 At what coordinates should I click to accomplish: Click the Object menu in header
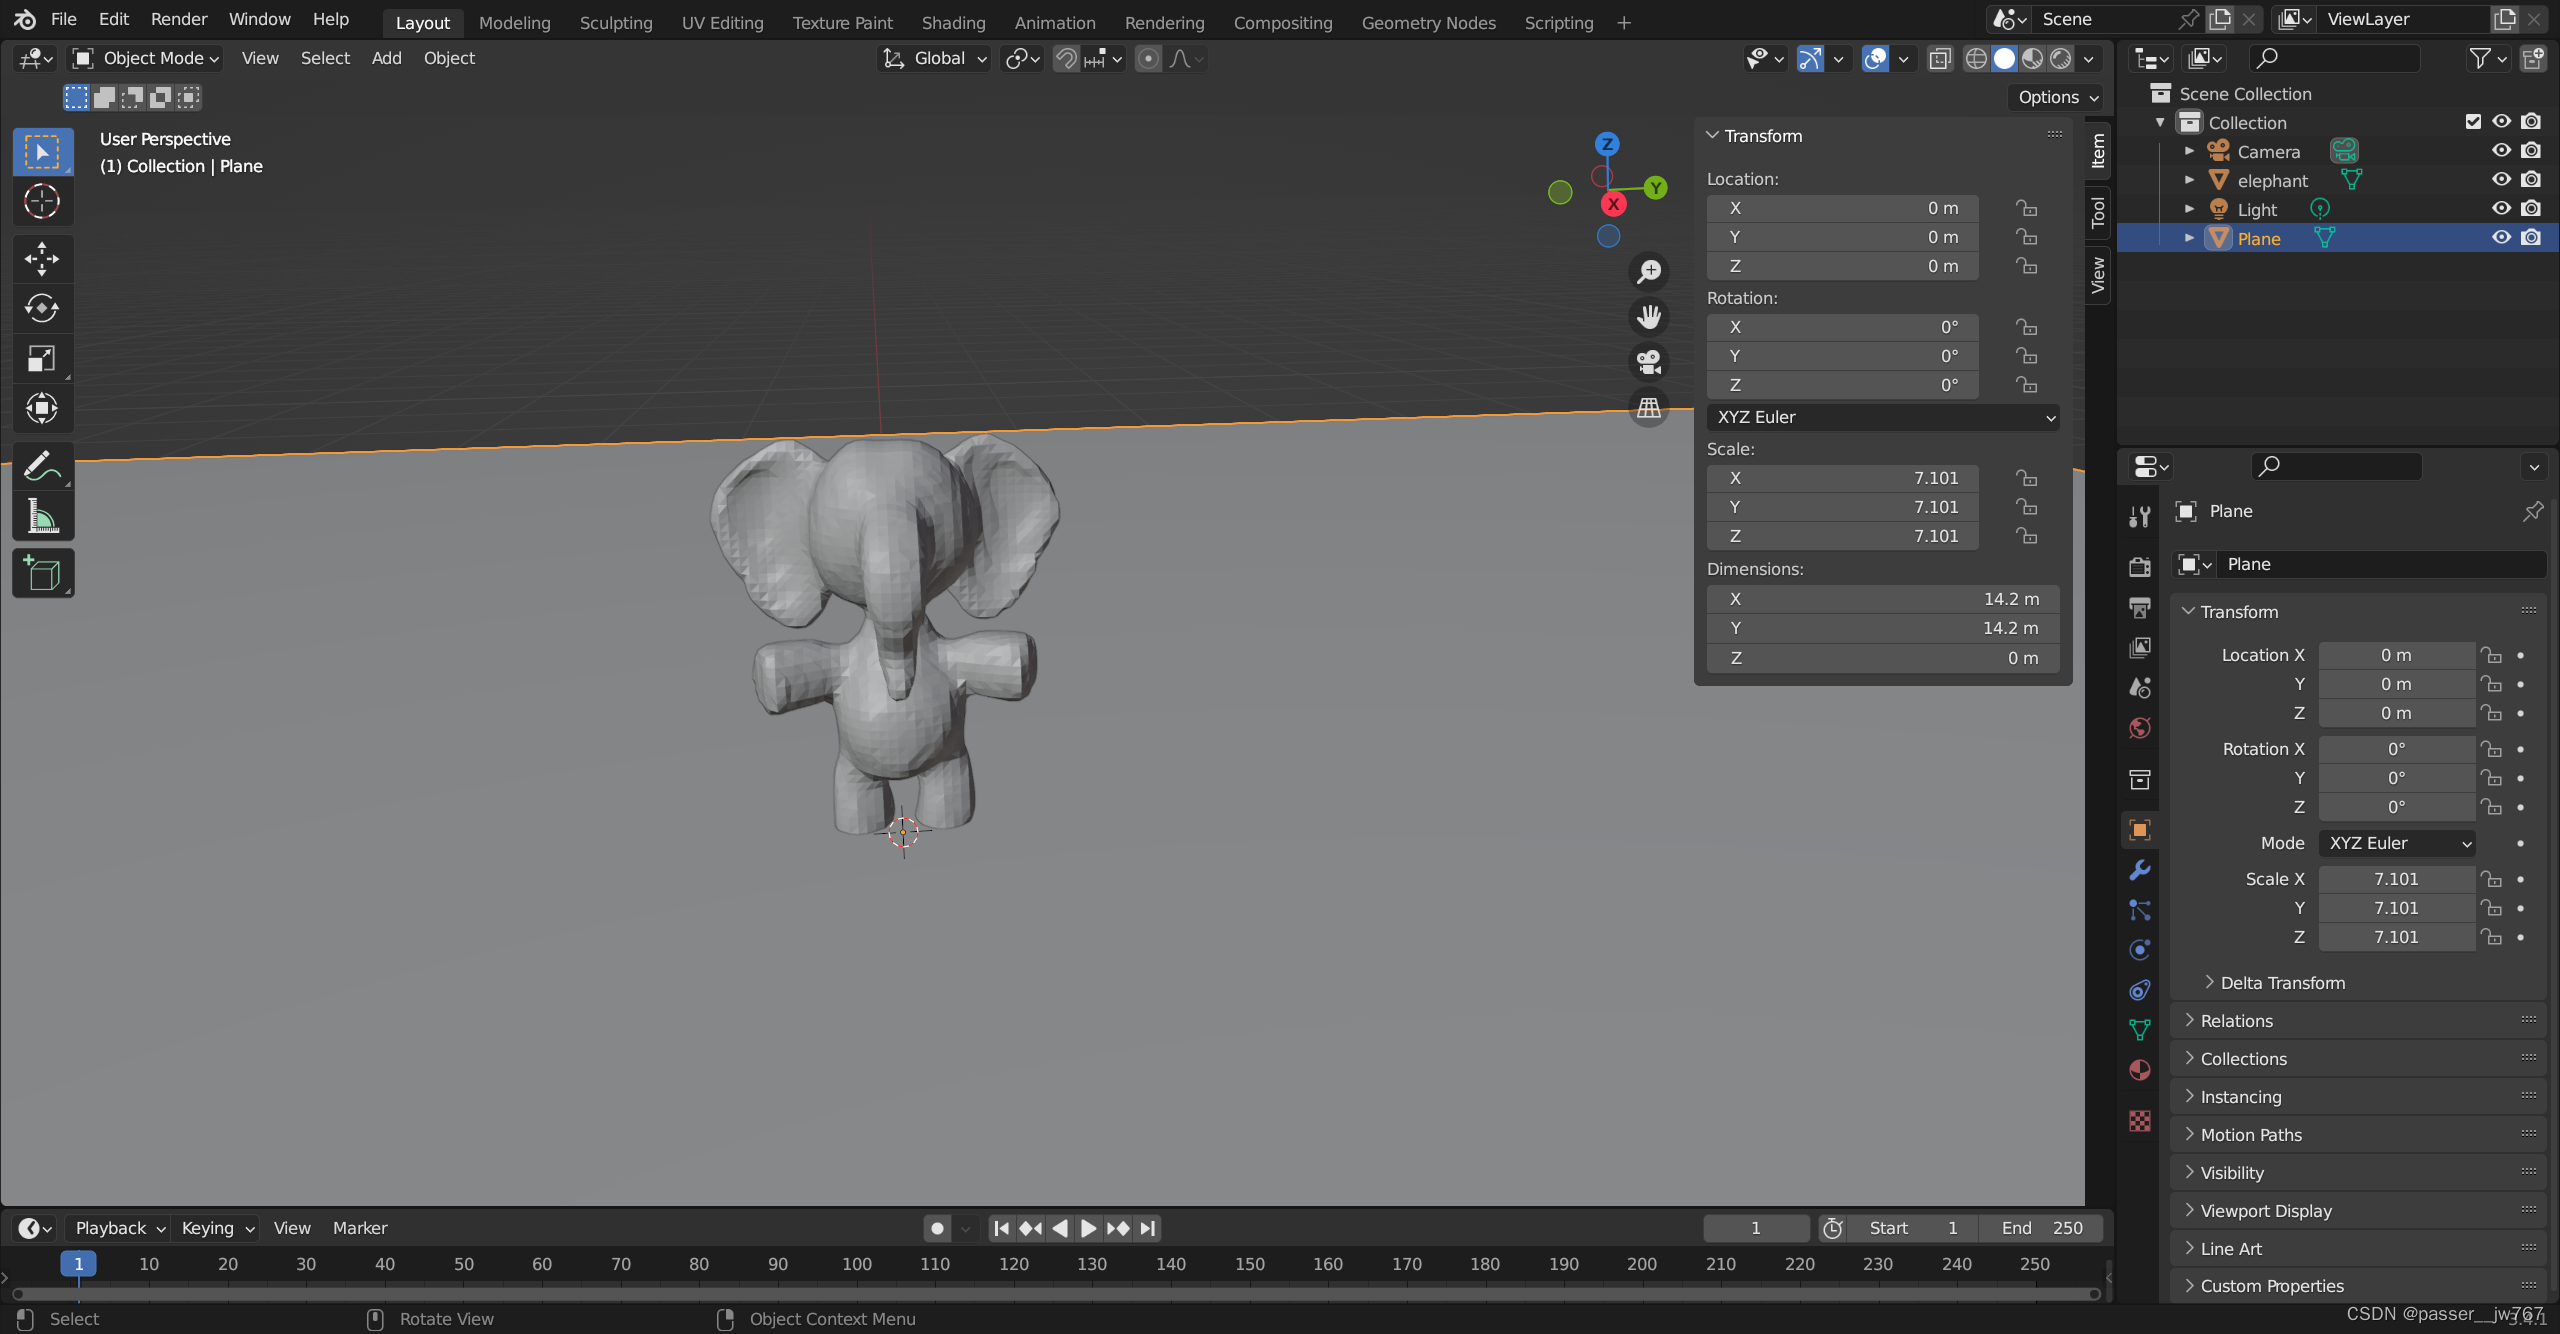pos(449,58)
